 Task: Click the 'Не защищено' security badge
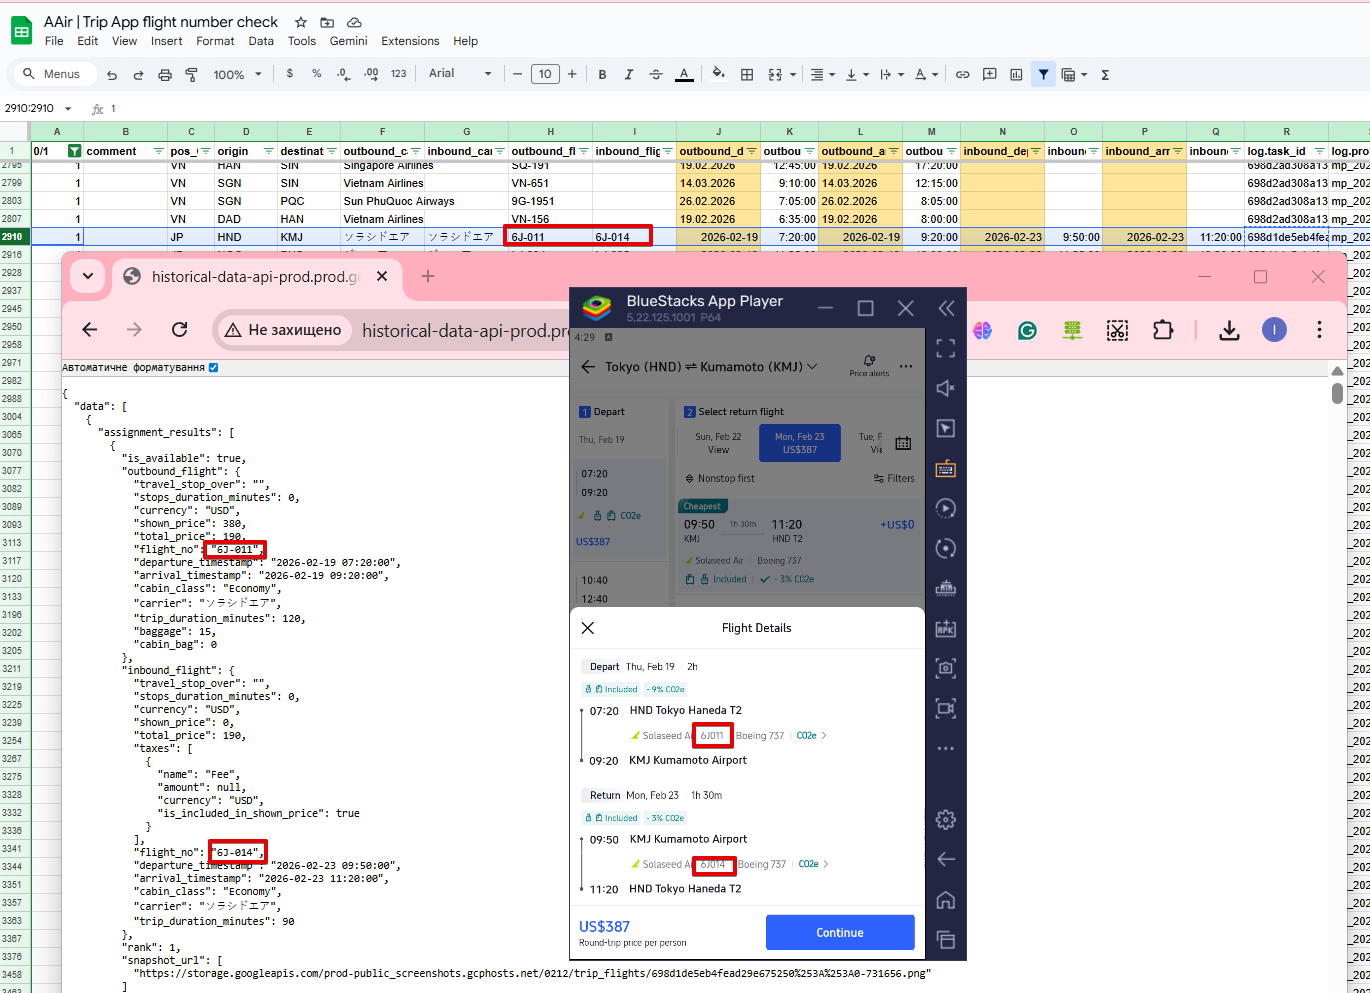point(284,330)
